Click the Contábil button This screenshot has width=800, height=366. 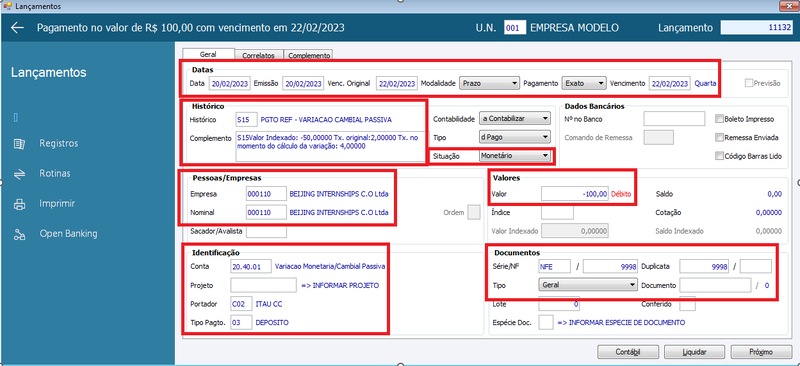[x=628, y=352]
